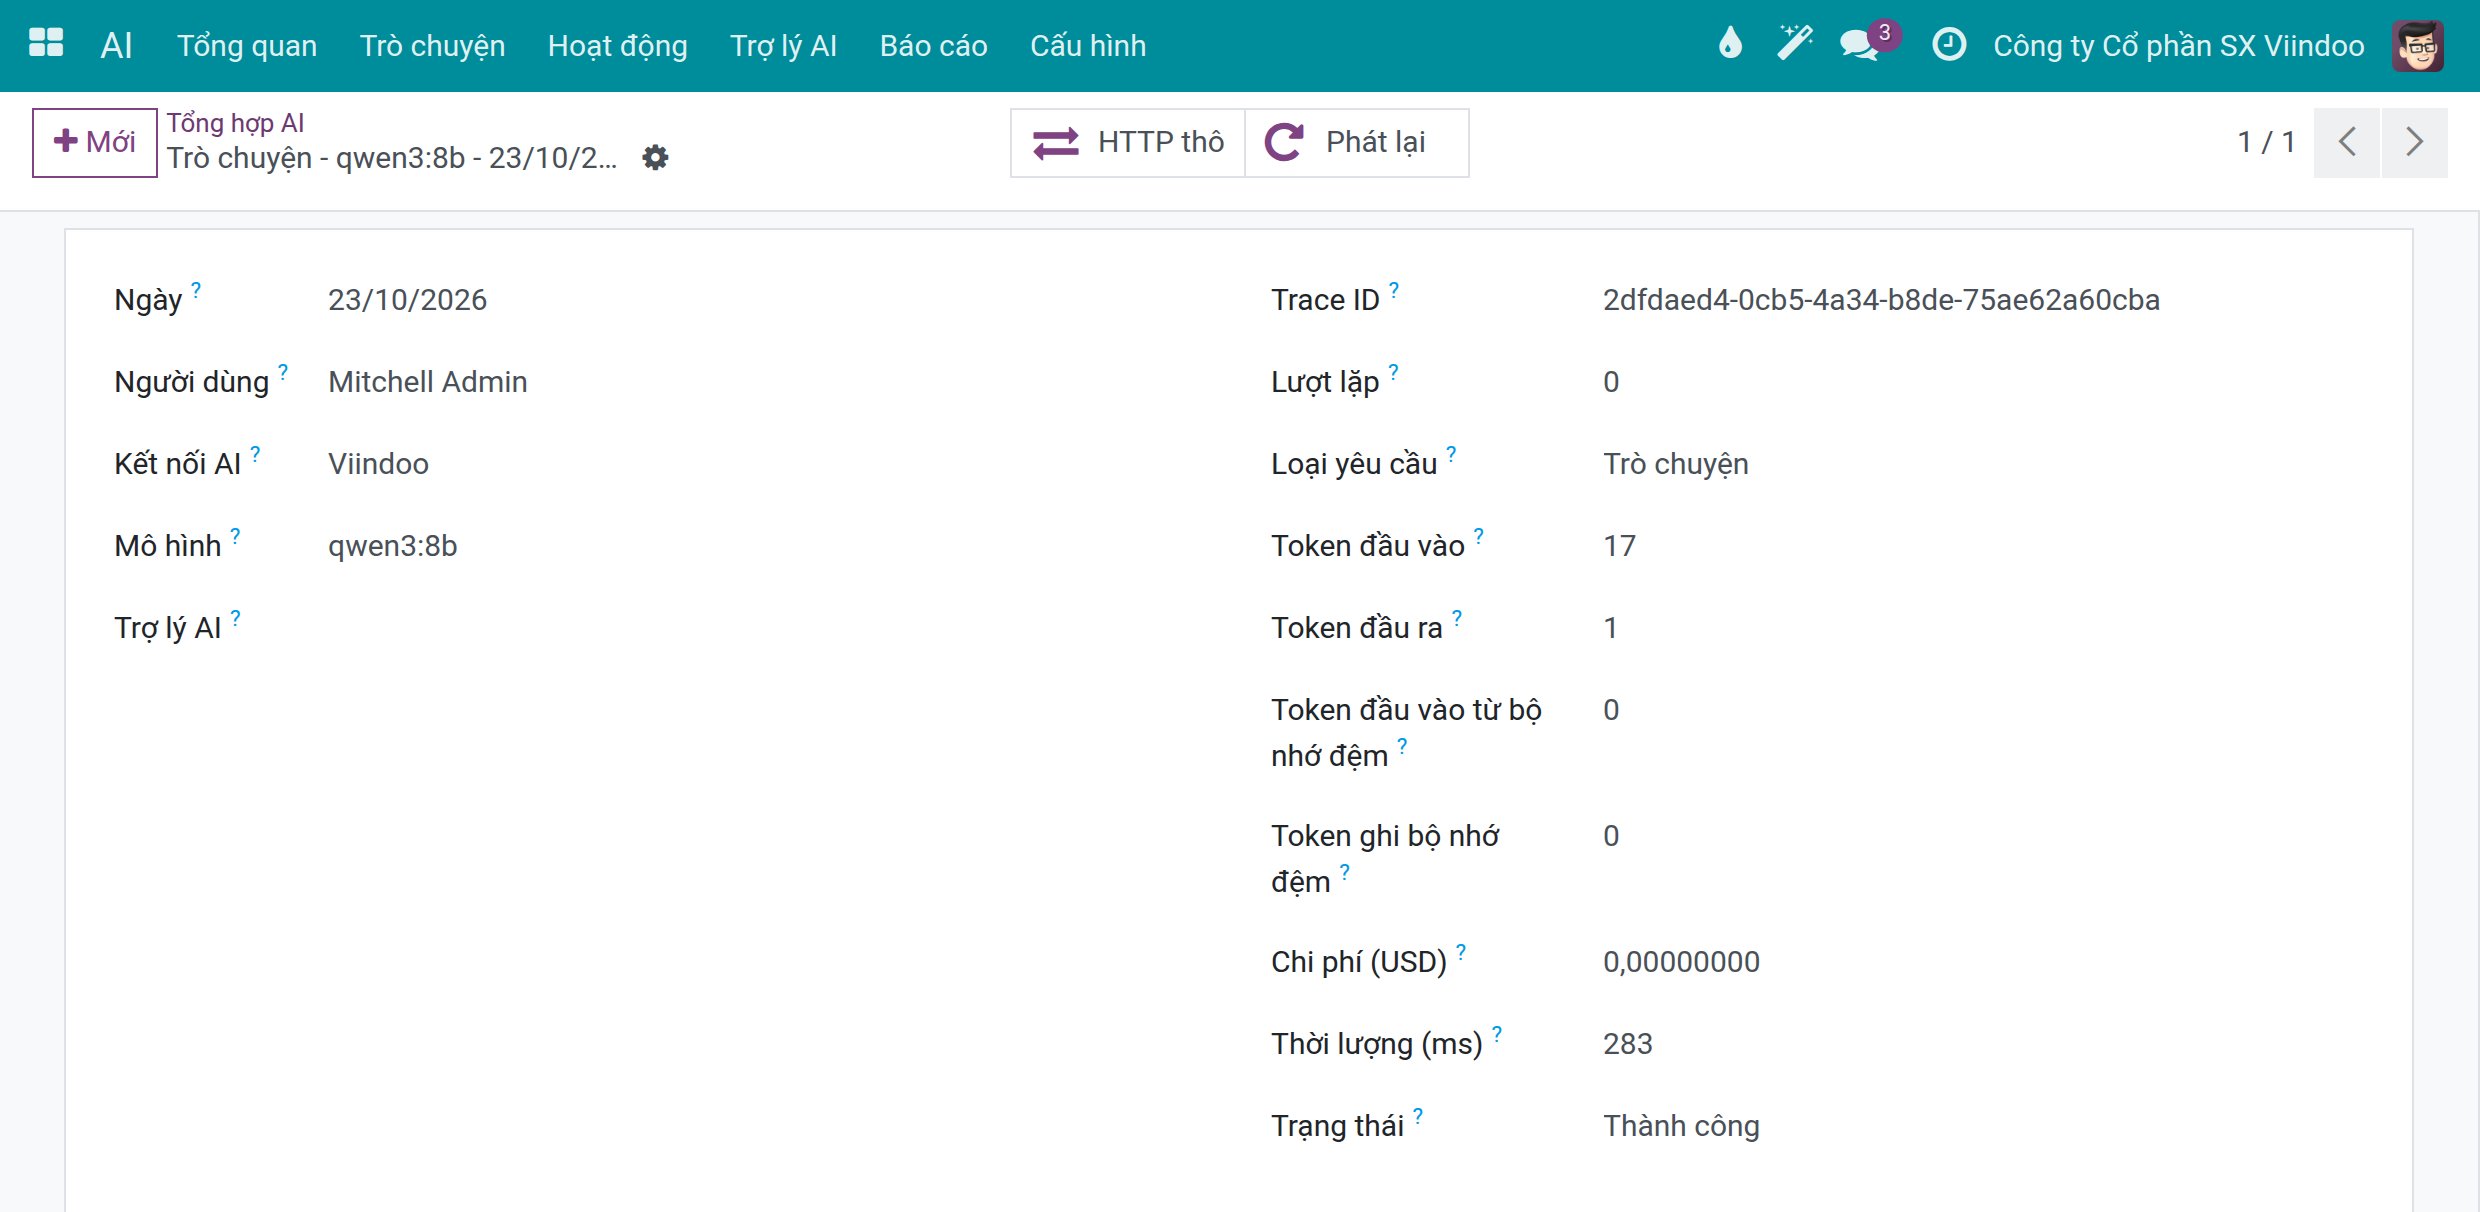Click the 1 / 1 pager counter
2480x1212 pixels.
click(2266, 142)
